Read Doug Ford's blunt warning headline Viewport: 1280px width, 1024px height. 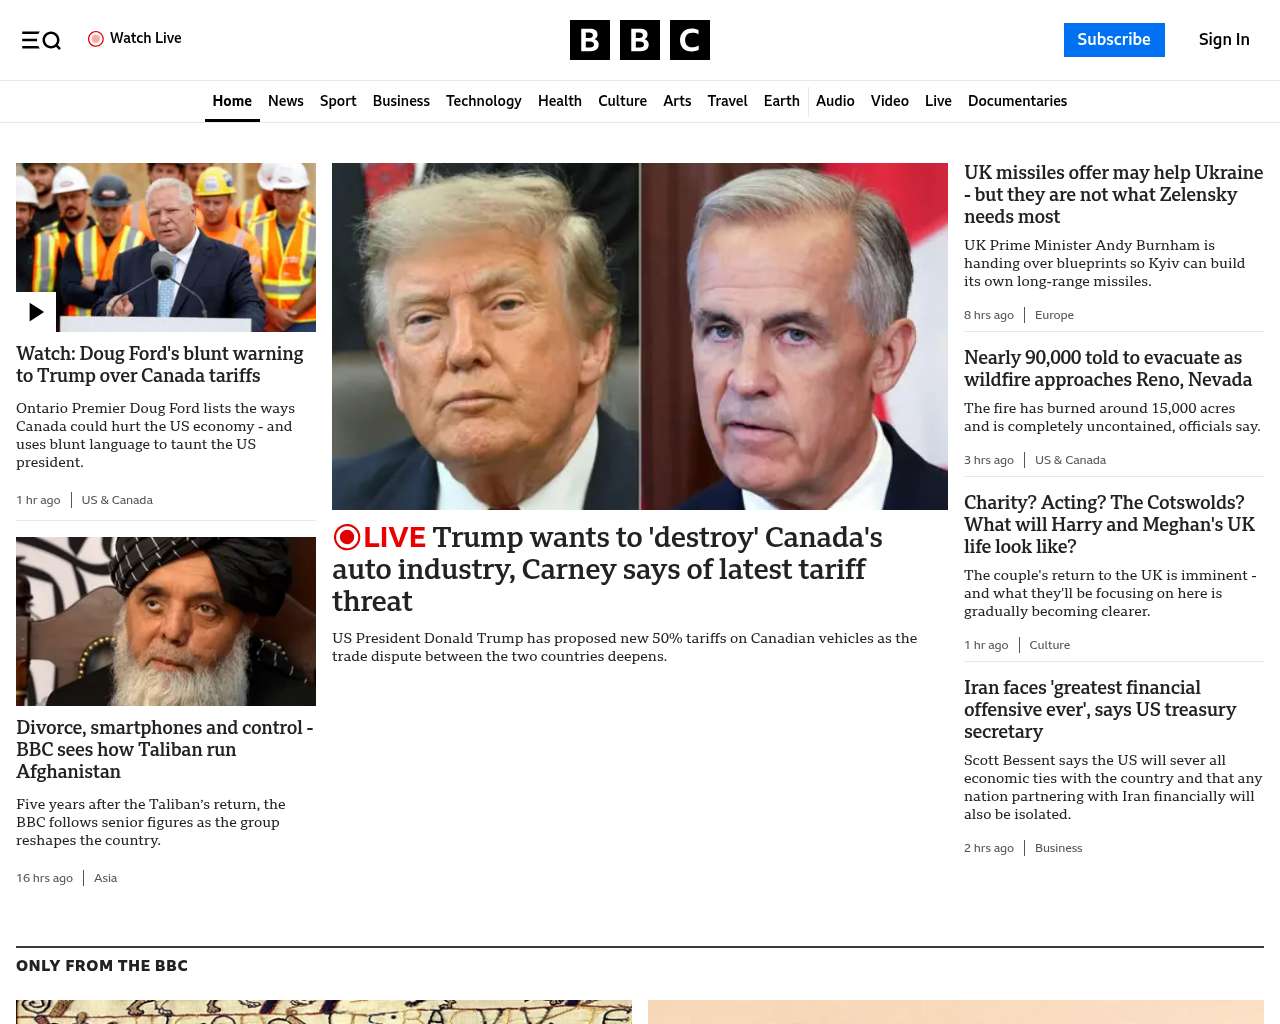(160, 365)
